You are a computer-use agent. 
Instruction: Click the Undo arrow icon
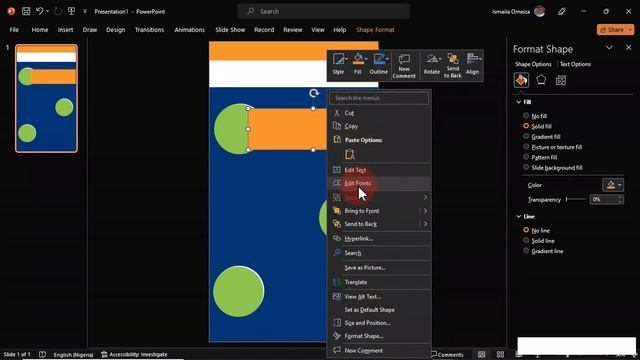40,11
